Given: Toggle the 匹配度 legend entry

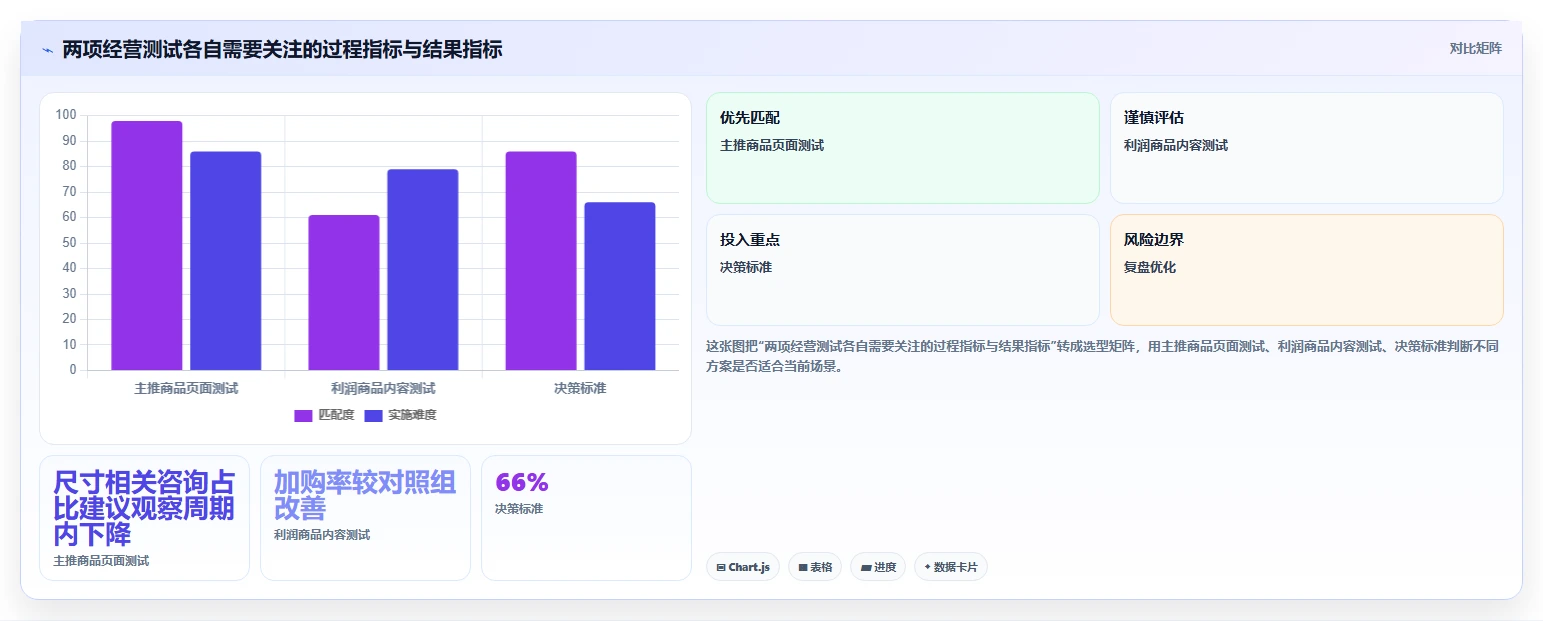Looking at the screenshot, I should pos(324,415).
